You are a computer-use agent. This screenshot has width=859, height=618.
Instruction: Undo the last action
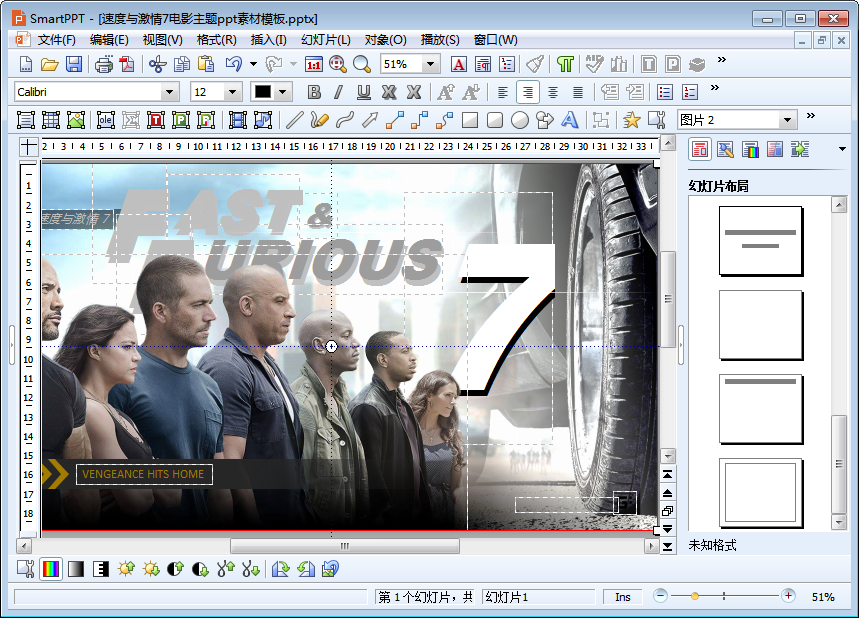tap(234, 64)
